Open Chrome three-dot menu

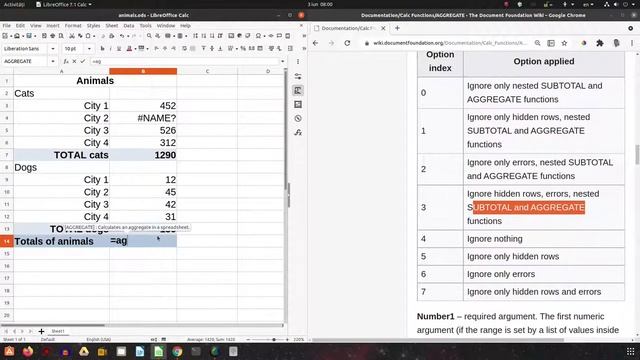pyautogui.click(x=631, y=43)
